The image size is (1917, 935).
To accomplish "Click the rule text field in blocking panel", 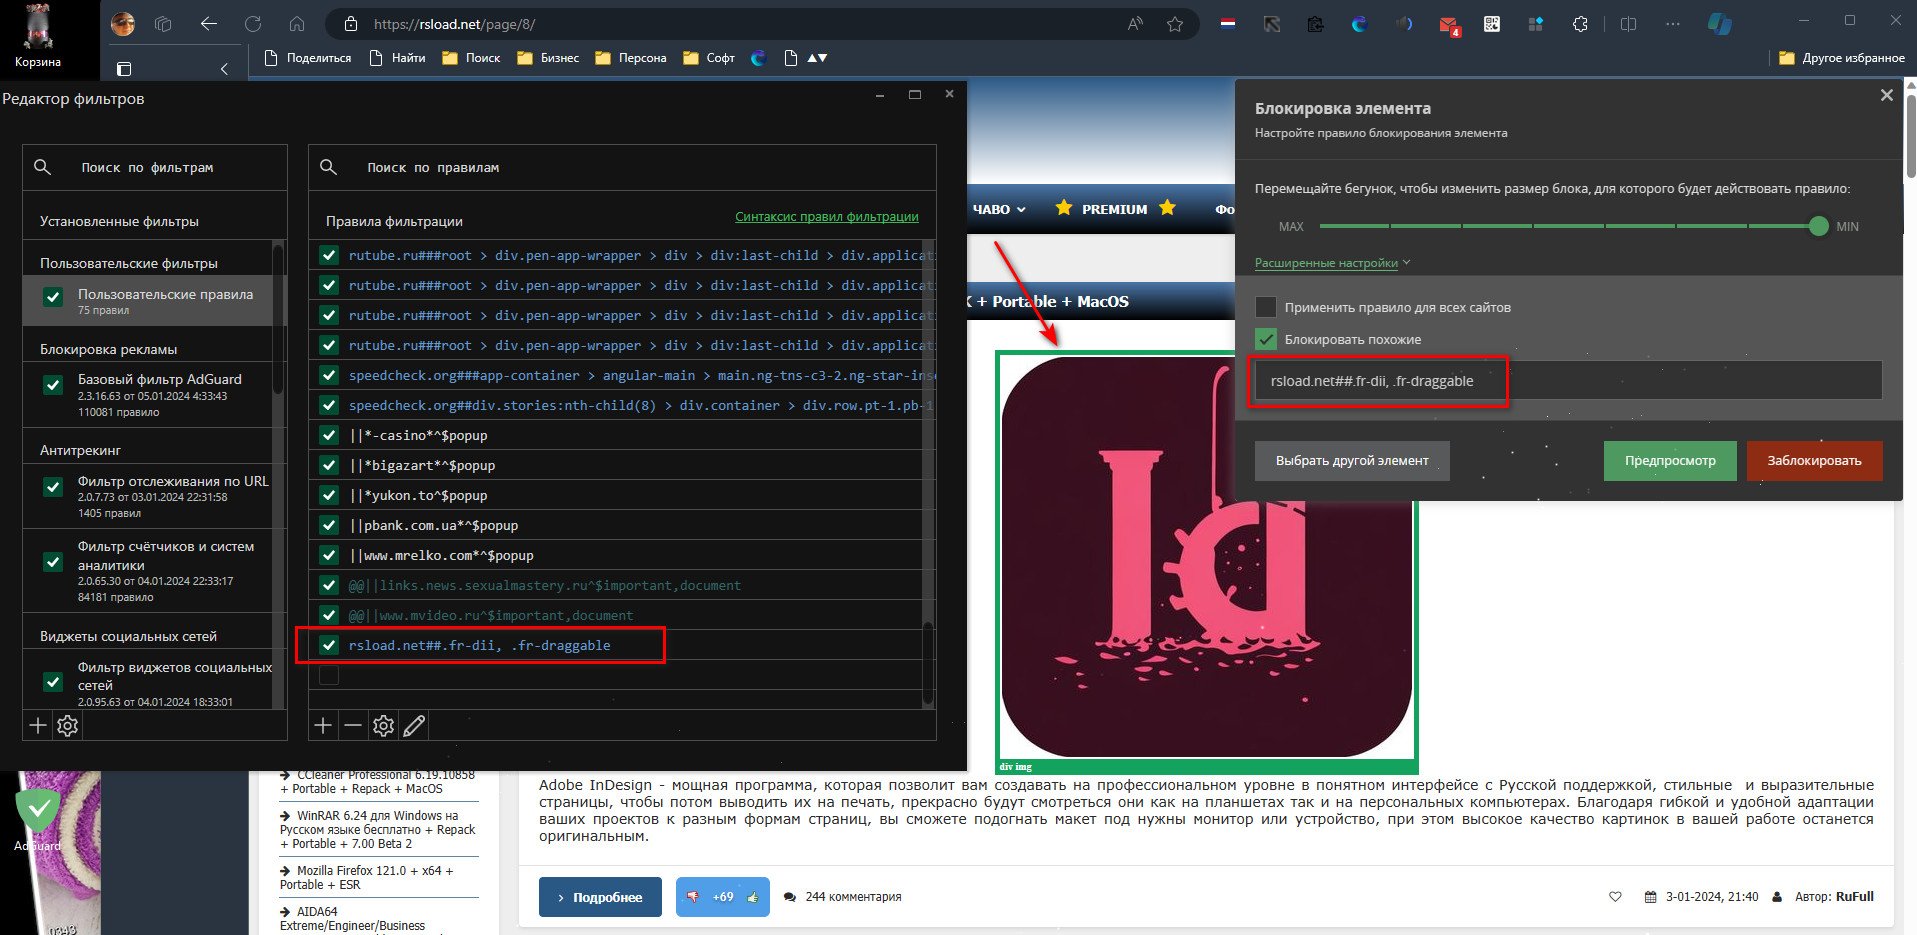I will (1568, 381).
